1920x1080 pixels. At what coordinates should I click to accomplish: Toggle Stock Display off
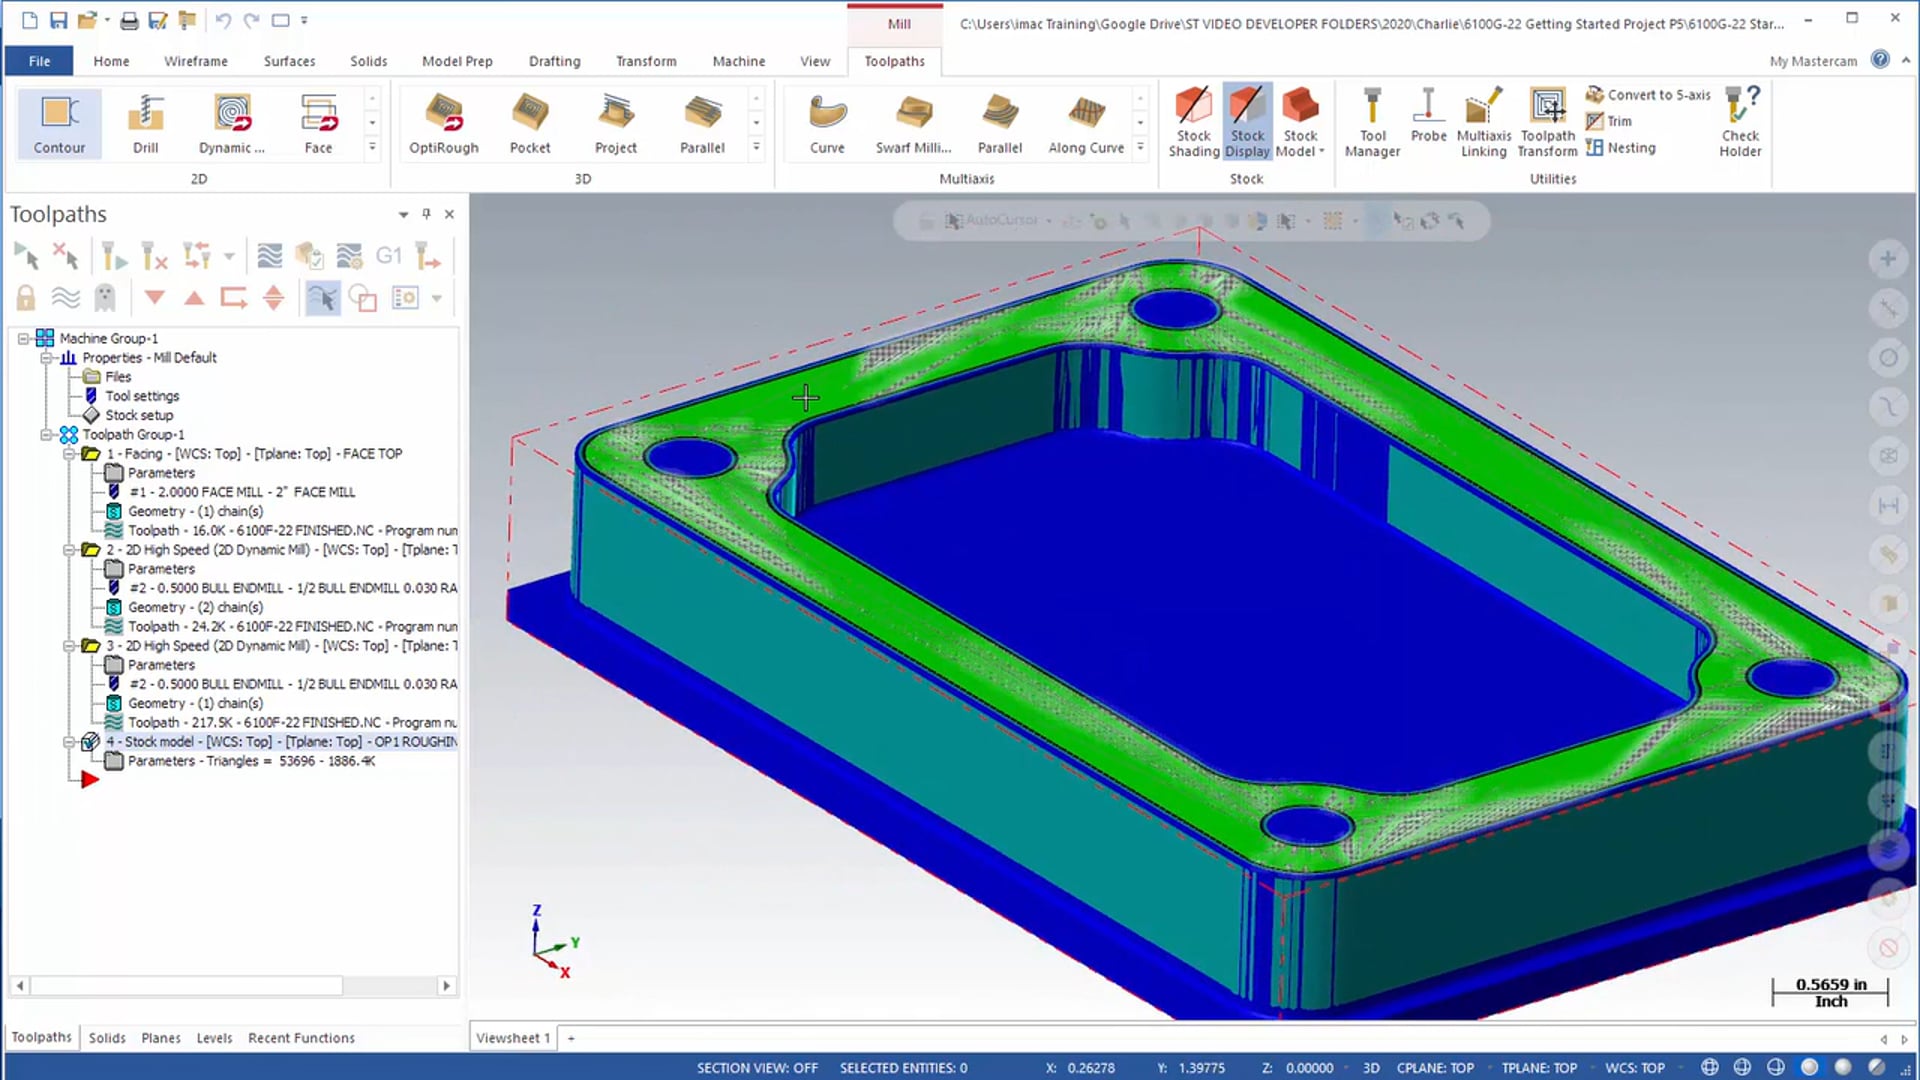click(x=1247, y=122)
